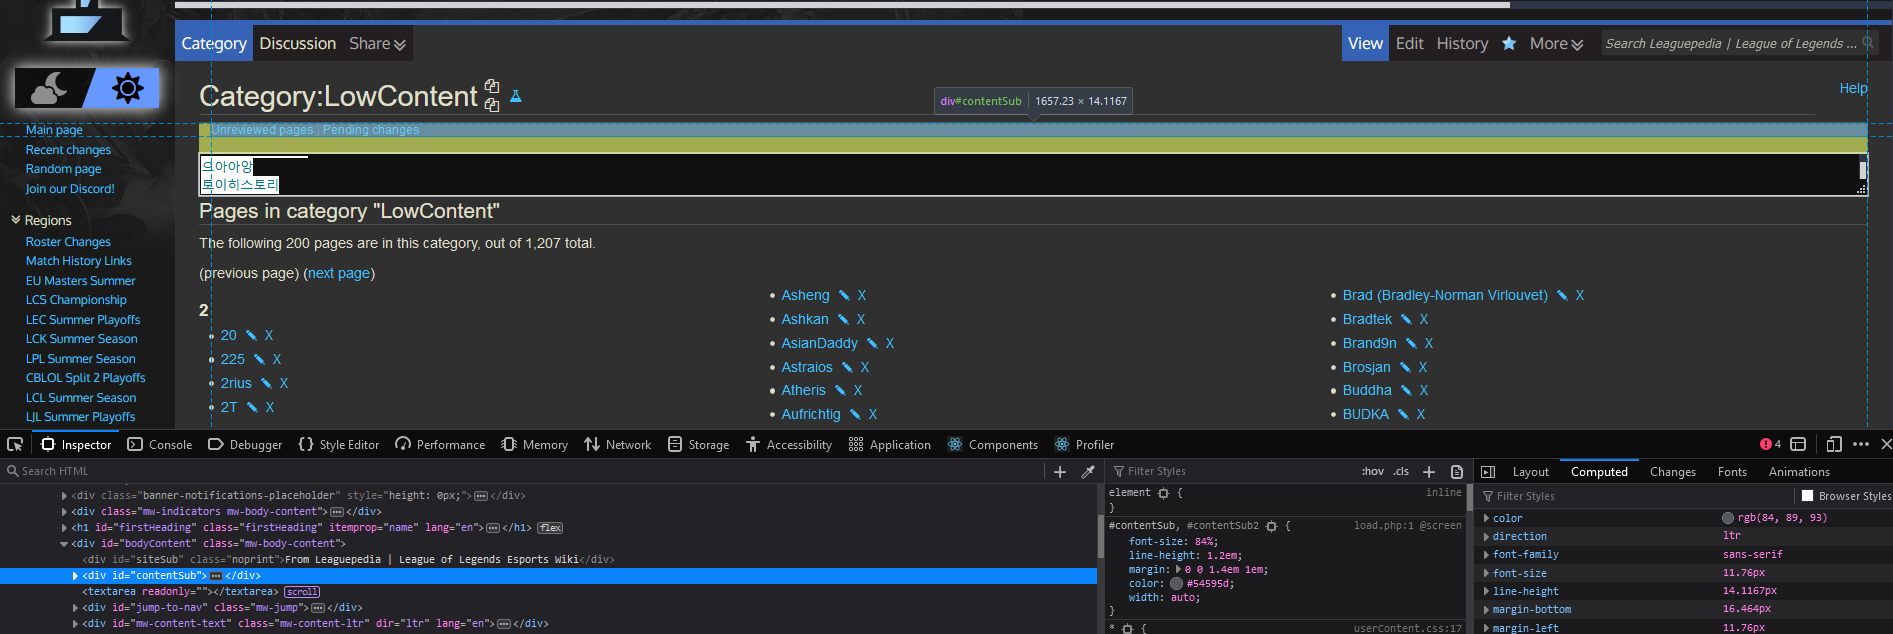The image size is (1893, 634).
Task: Open the Recent changes sidebar link
Action: pos(68,150)
